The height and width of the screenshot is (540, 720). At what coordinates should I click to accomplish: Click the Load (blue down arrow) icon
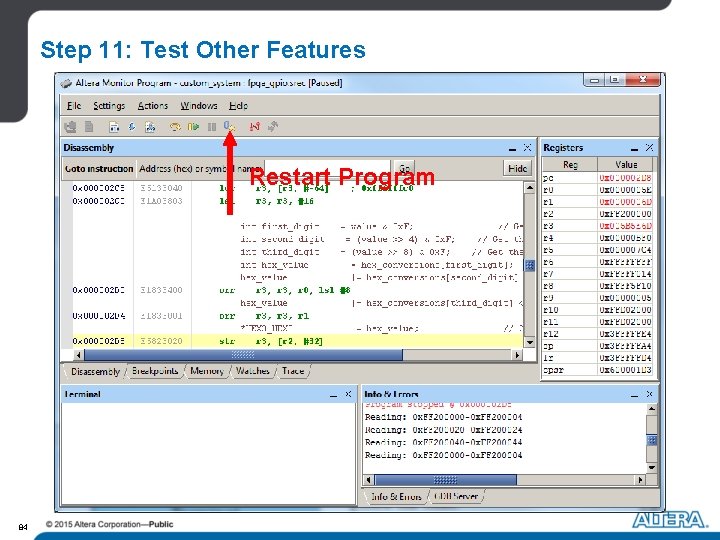[x=132, y=127]
